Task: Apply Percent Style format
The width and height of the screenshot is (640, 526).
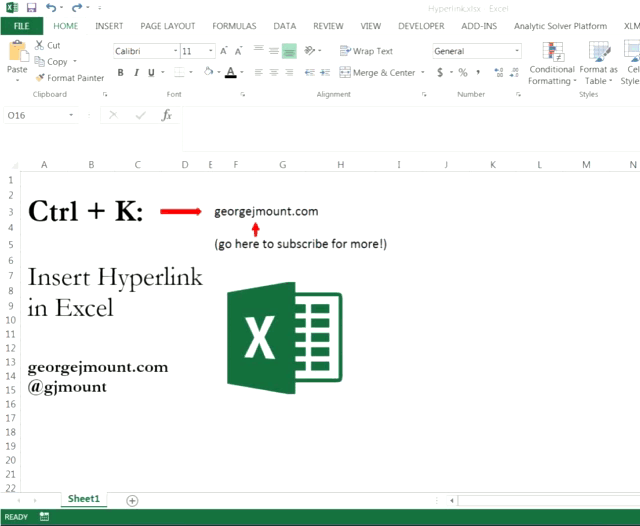Action: (x=462, y=73)
